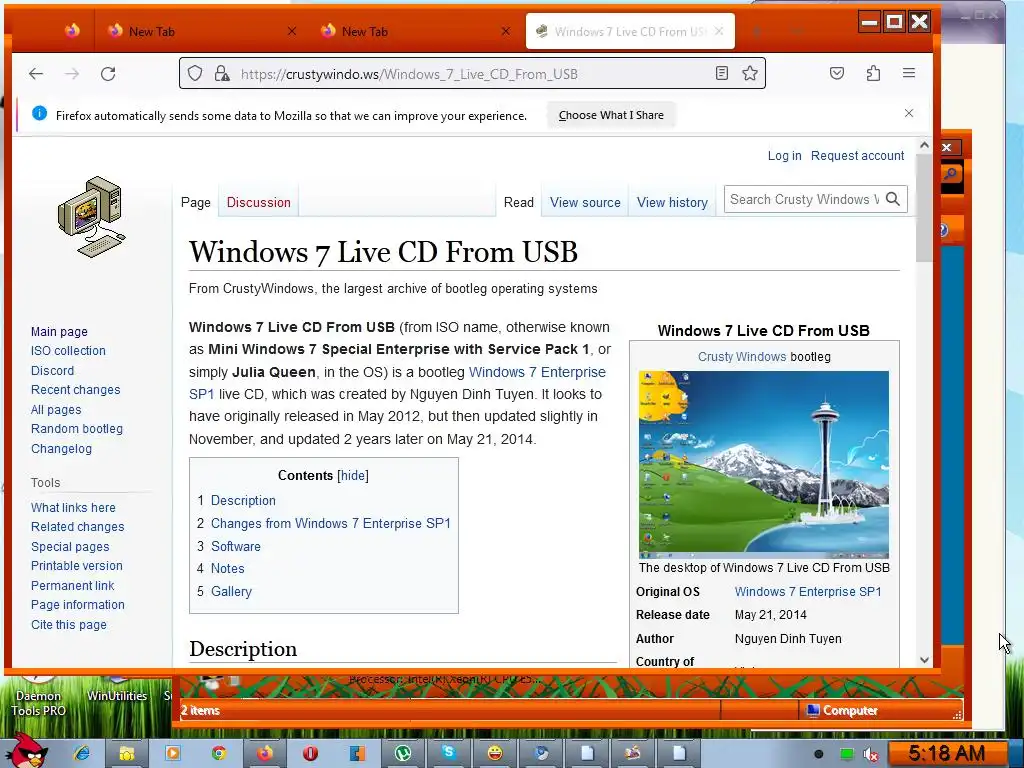Open Windows 7 Enterprise SP1 link in infobox
The image size is (1024, 768).
click(x=808, y=592)
